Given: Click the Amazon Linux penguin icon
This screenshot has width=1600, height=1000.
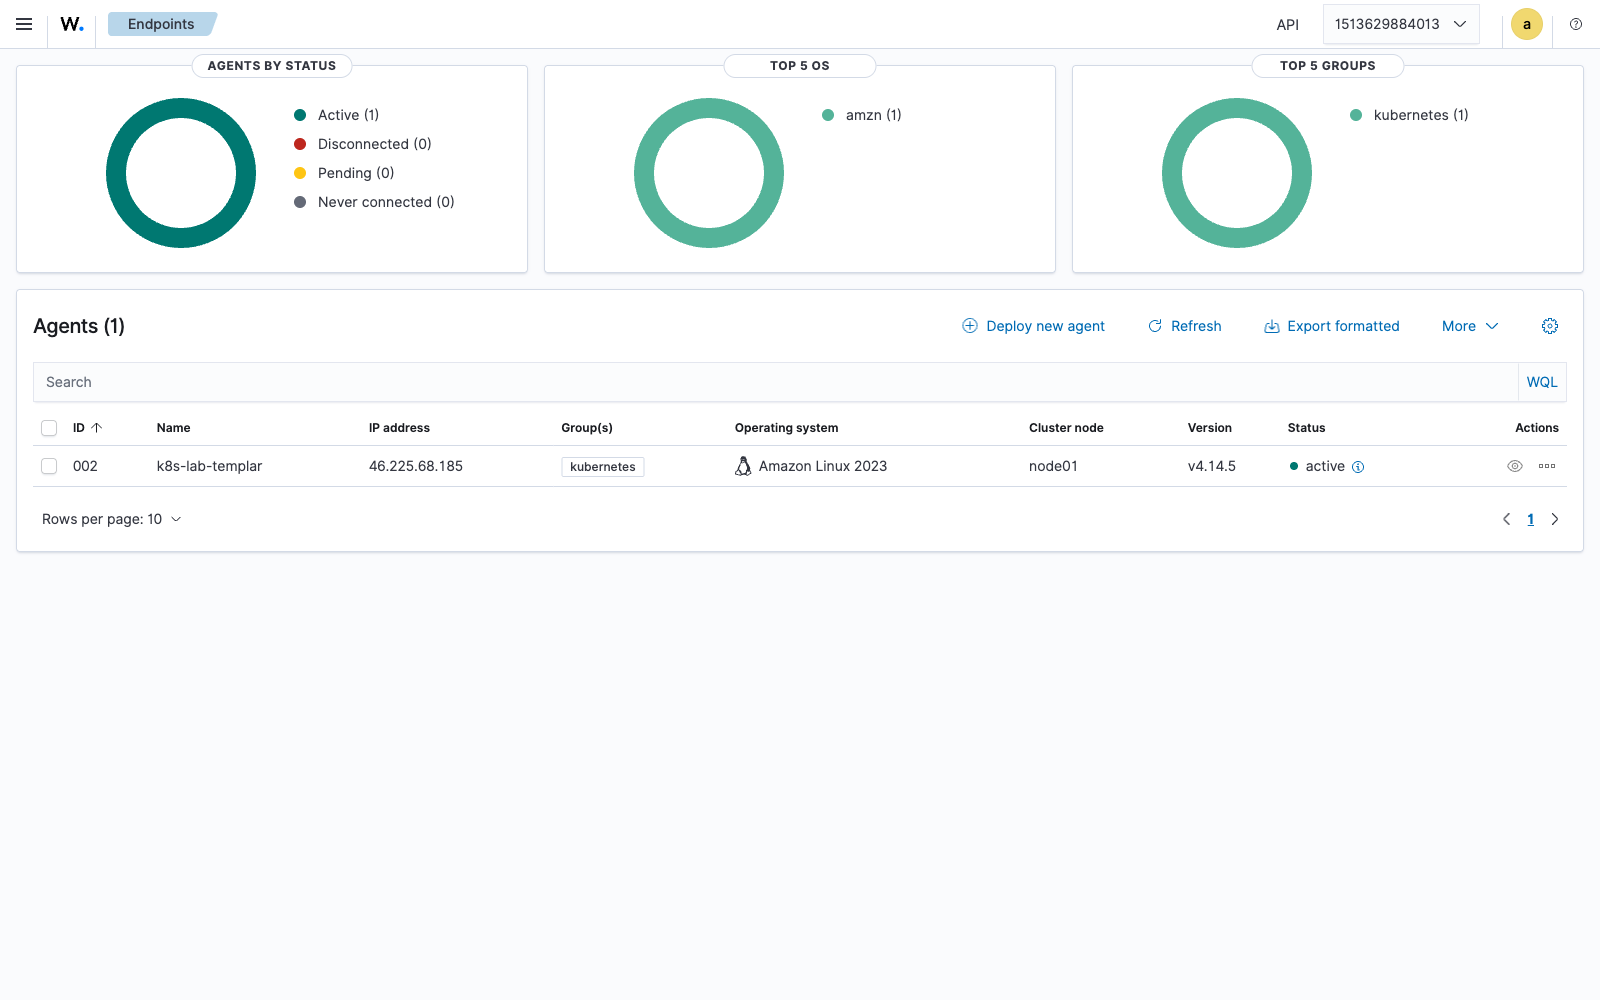Looking at the screenshot, I should [x=743, y=466].
